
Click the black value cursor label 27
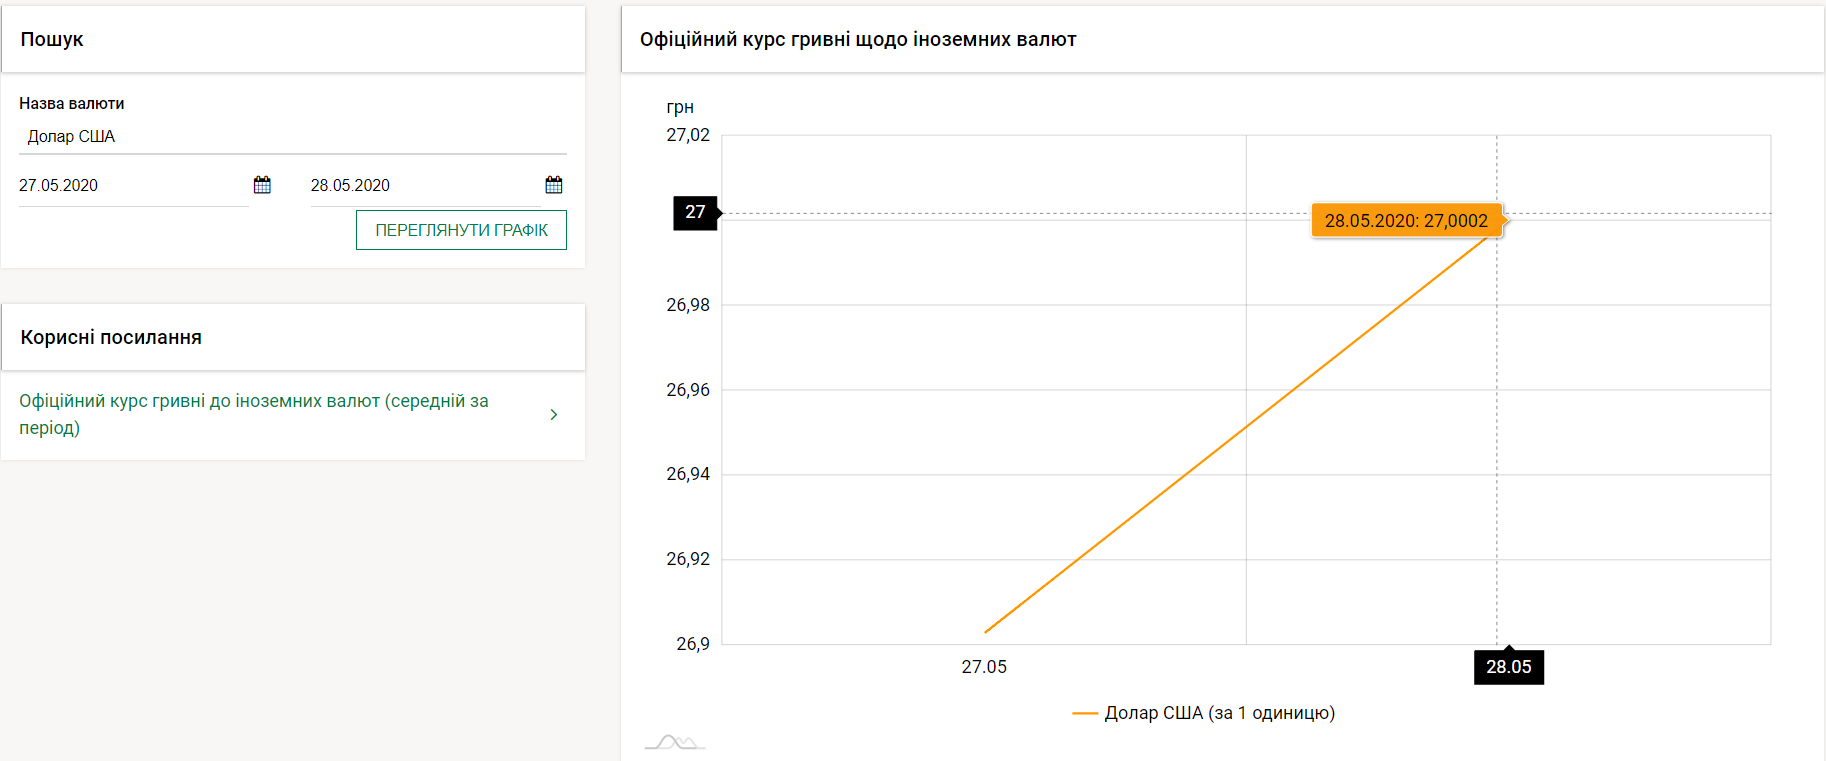pyautogui.click(x=695, y=212)
